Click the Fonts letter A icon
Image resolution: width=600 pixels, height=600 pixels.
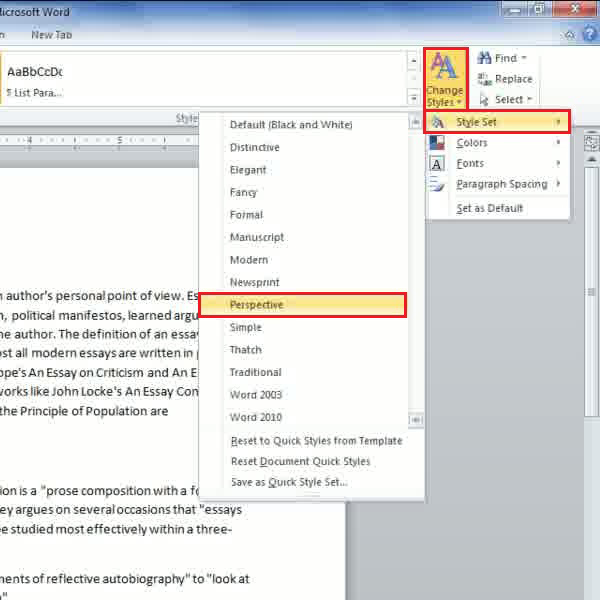pyautogui.click(x=437, y=164)
